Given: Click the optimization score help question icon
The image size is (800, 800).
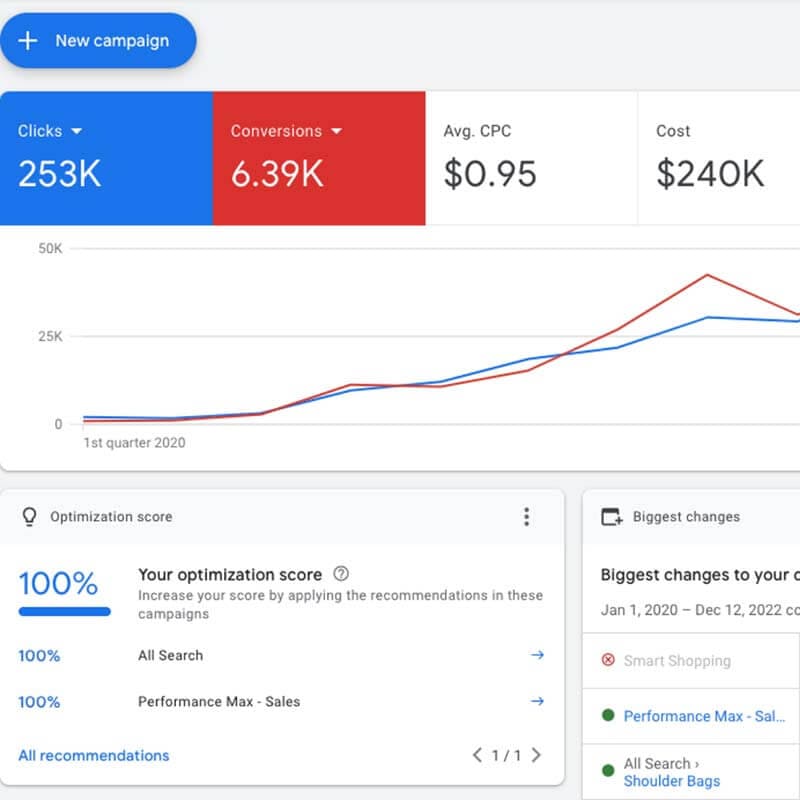Looking at the screenshot, I should click(341, 574).
